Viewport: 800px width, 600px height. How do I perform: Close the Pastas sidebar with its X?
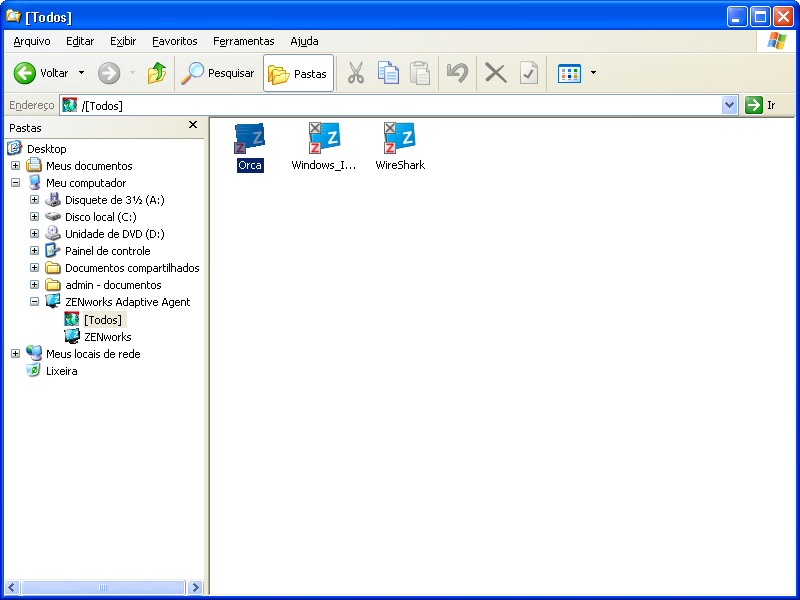tap(191, 125)
